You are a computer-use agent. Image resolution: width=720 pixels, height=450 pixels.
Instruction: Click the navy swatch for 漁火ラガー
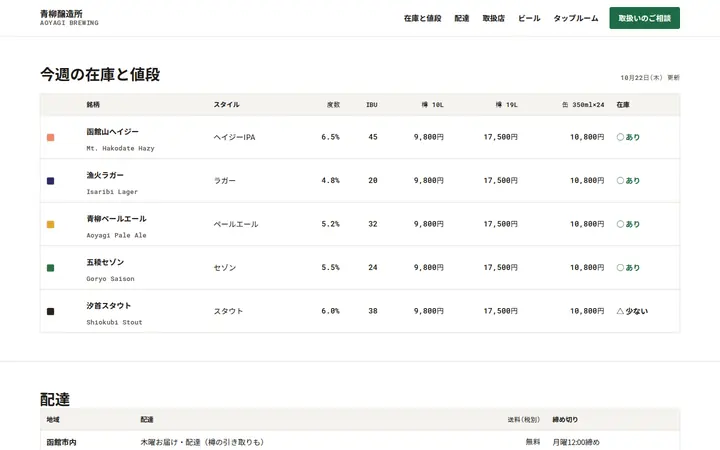51,181
